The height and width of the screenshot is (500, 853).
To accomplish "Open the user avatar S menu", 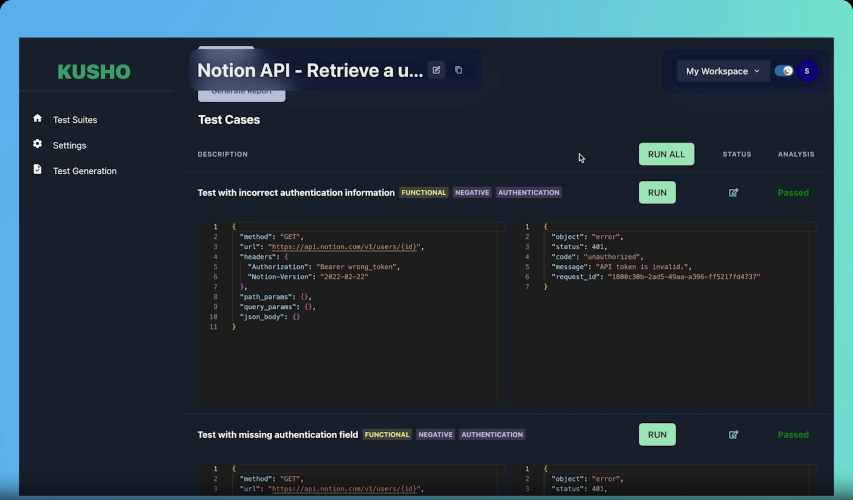I will [x=807, y=71].
